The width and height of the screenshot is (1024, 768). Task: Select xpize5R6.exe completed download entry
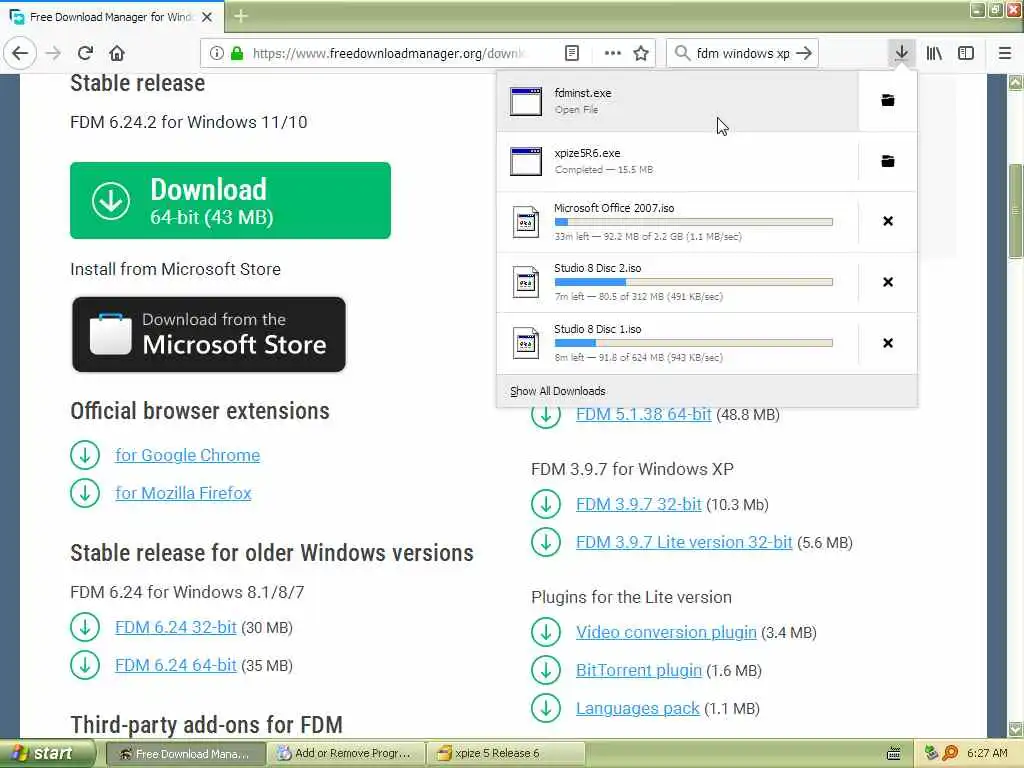[x=678, y=161]
